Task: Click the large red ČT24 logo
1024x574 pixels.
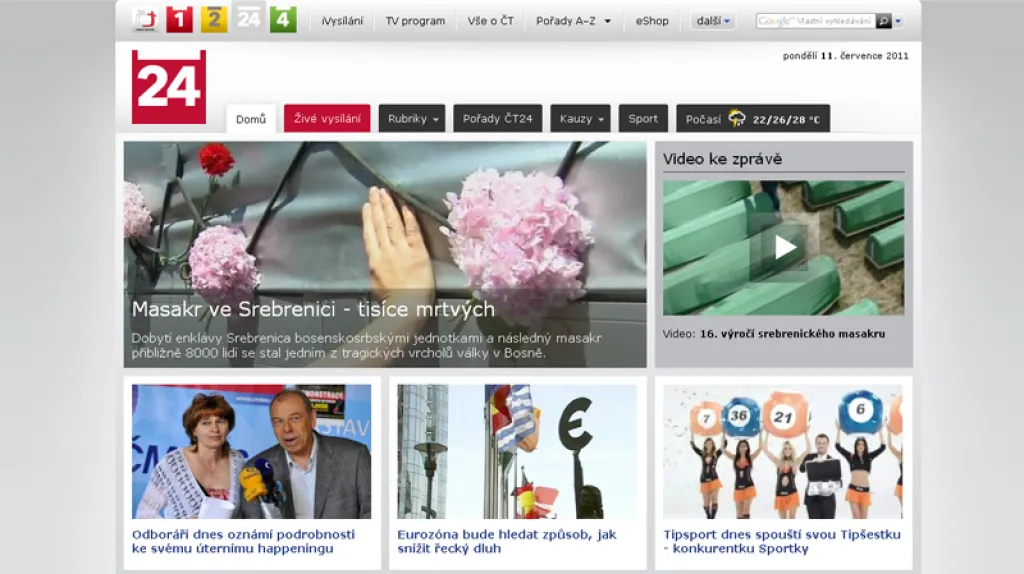Action: (168, 87)
